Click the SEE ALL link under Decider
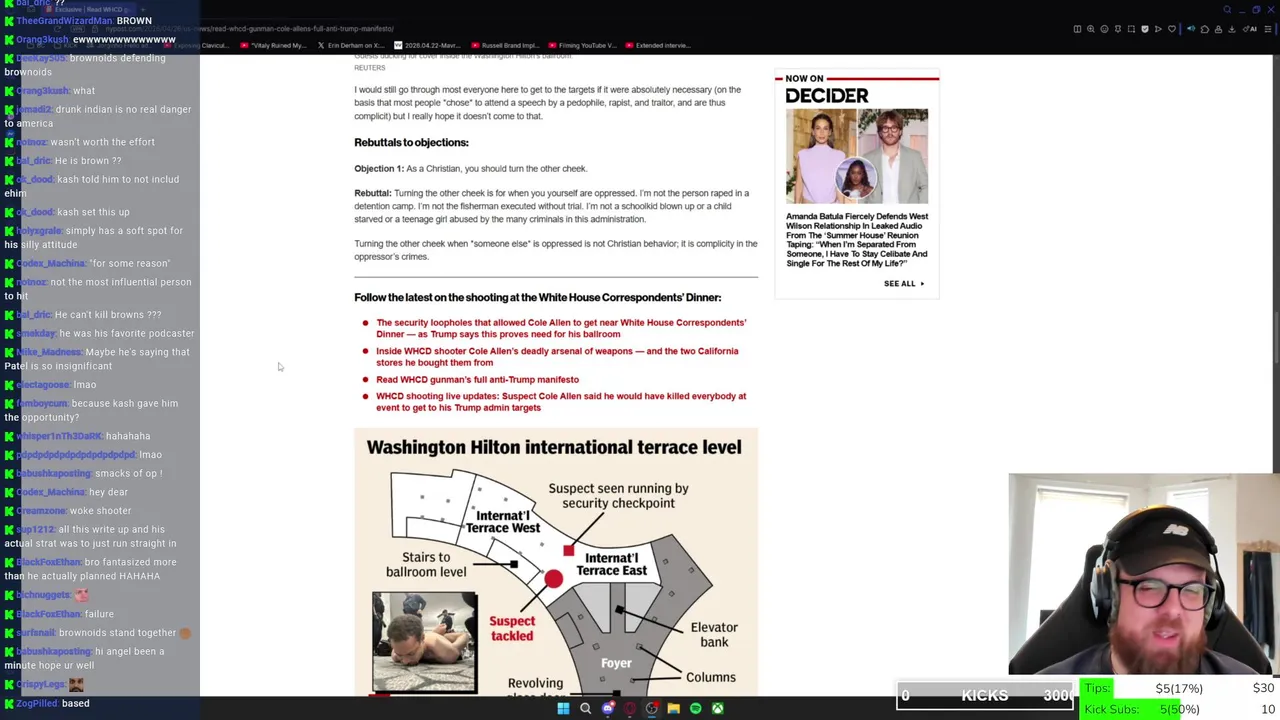 (904, 284)
